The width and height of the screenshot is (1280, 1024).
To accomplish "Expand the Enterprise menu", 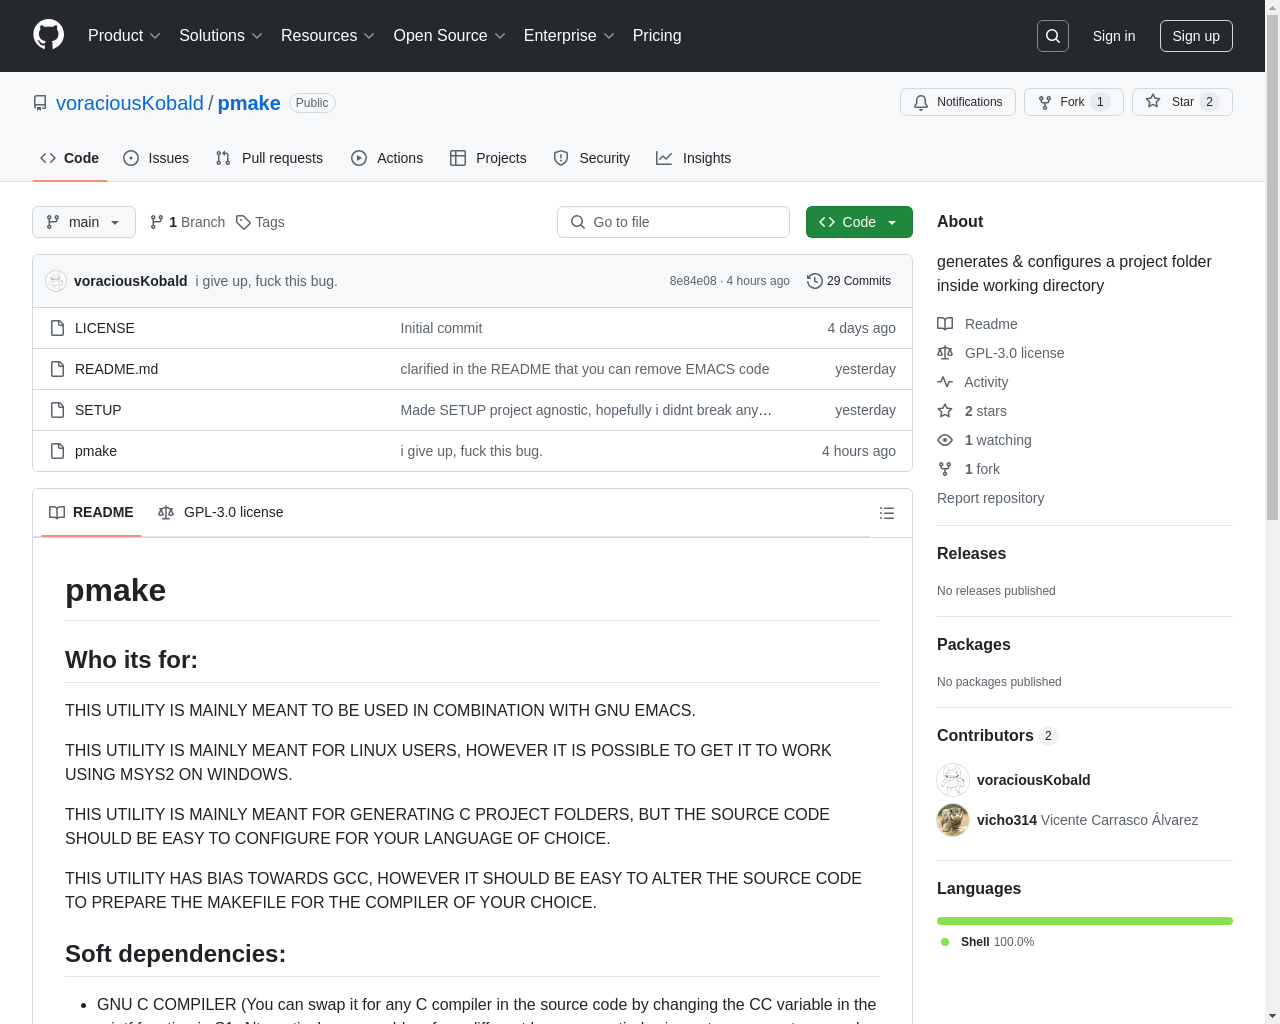I will (x=569, y=36).
